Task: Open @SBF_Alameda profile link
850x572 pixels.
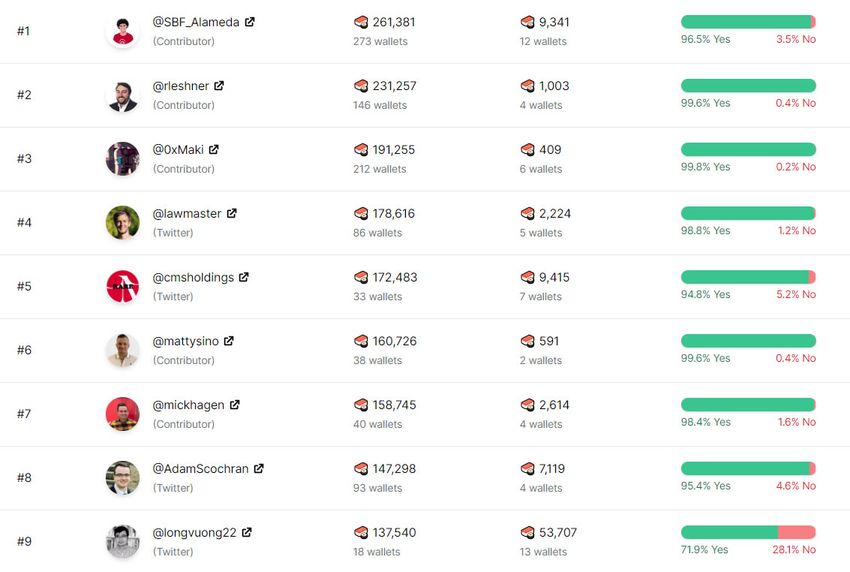Action: click(x=196, y=22)
